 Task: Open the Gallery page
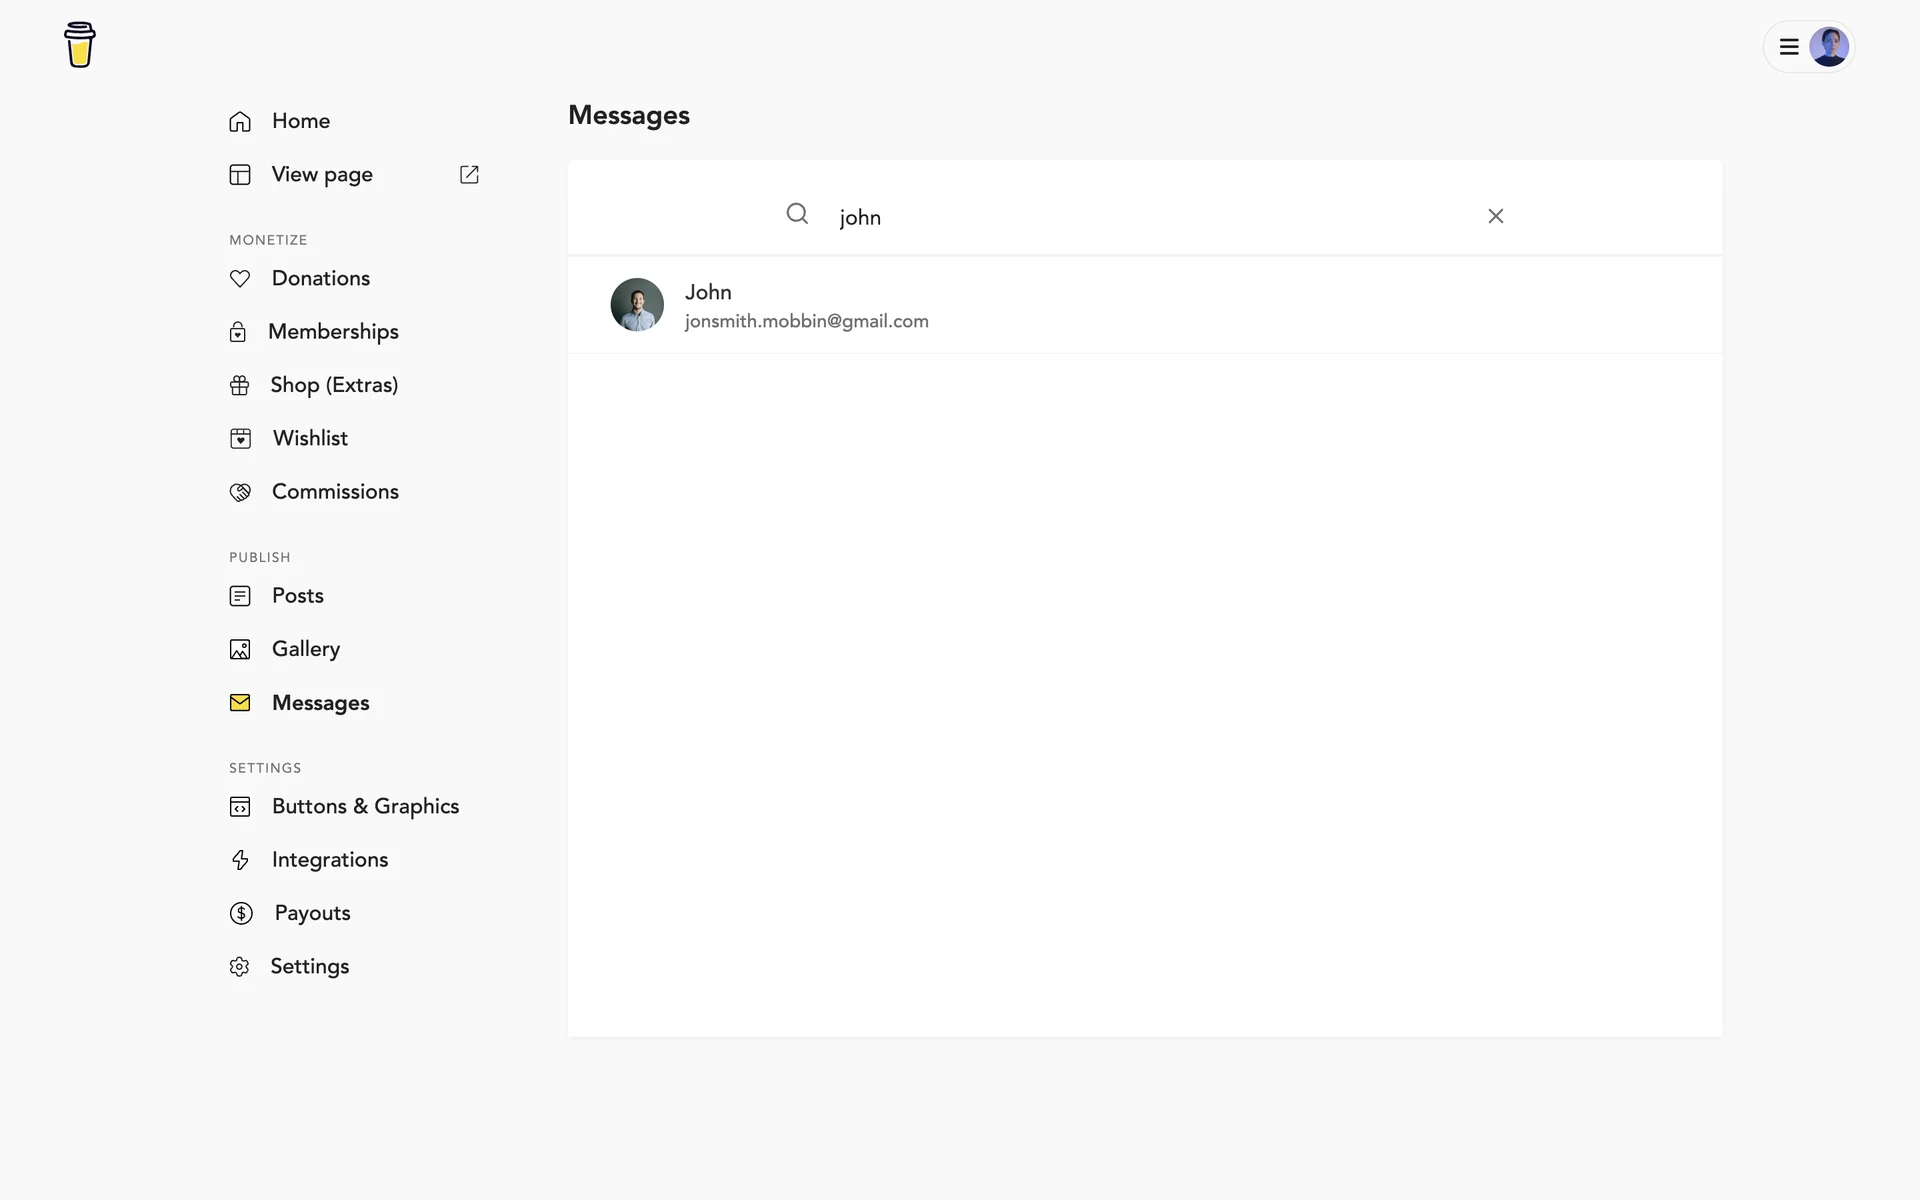click(x=305, y=649)
